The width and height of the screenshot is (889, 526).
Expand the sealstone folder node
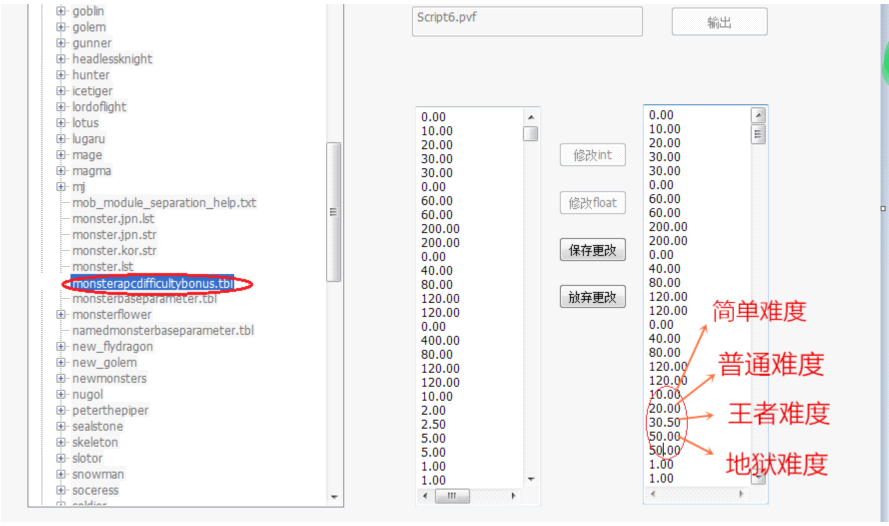pos(61,427)
